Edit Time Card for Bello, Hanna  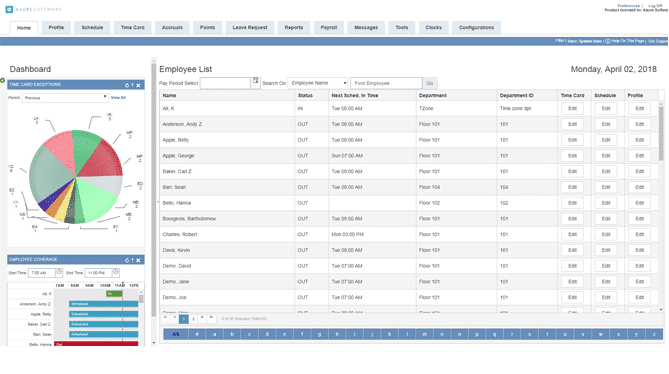(x=572, y=203)
